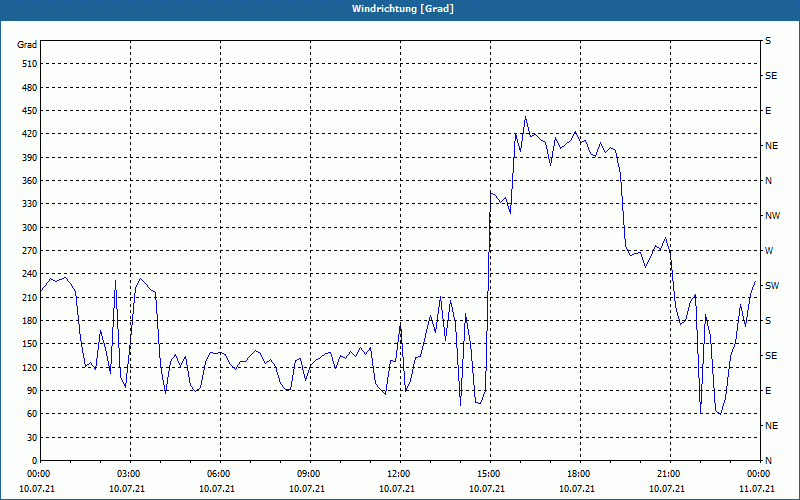Screen dimensions: 800x500
Task: Click the 09:00 time label
Action: pyautogui.click(x=307, y=474)
